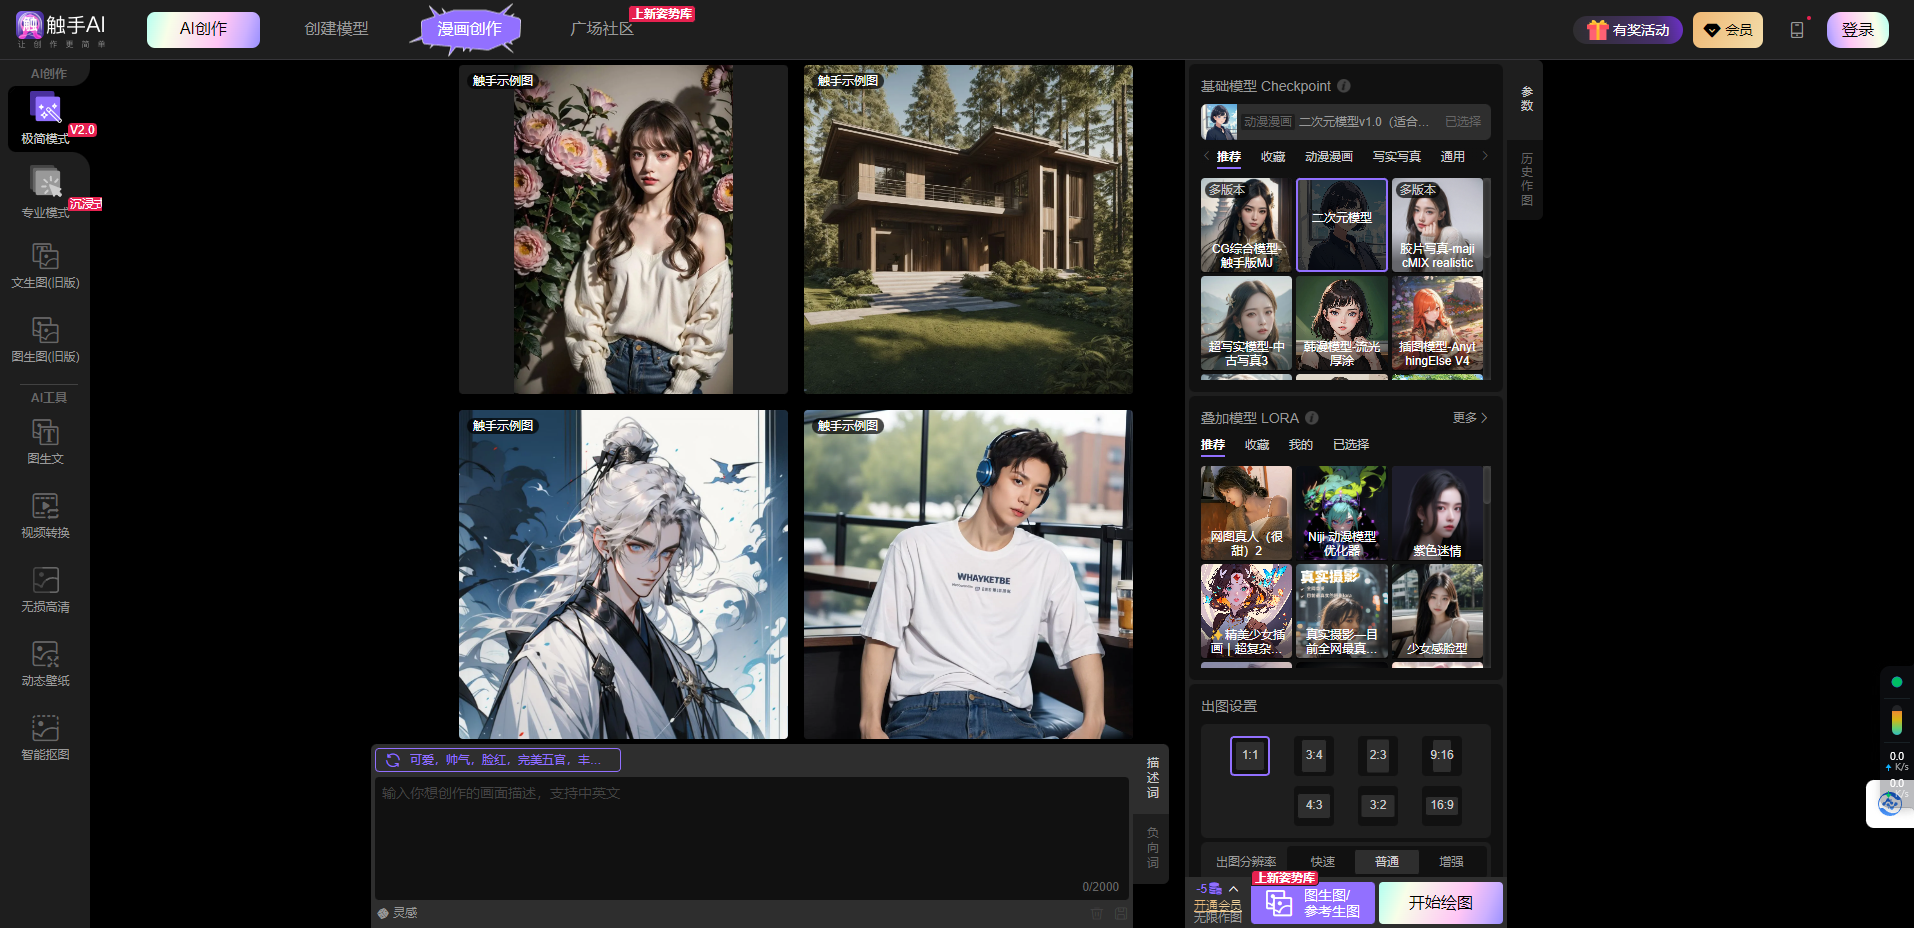Click the 登录 login button
Image resolution: width=1914 pixels, height=928 pixels.
1857,30
